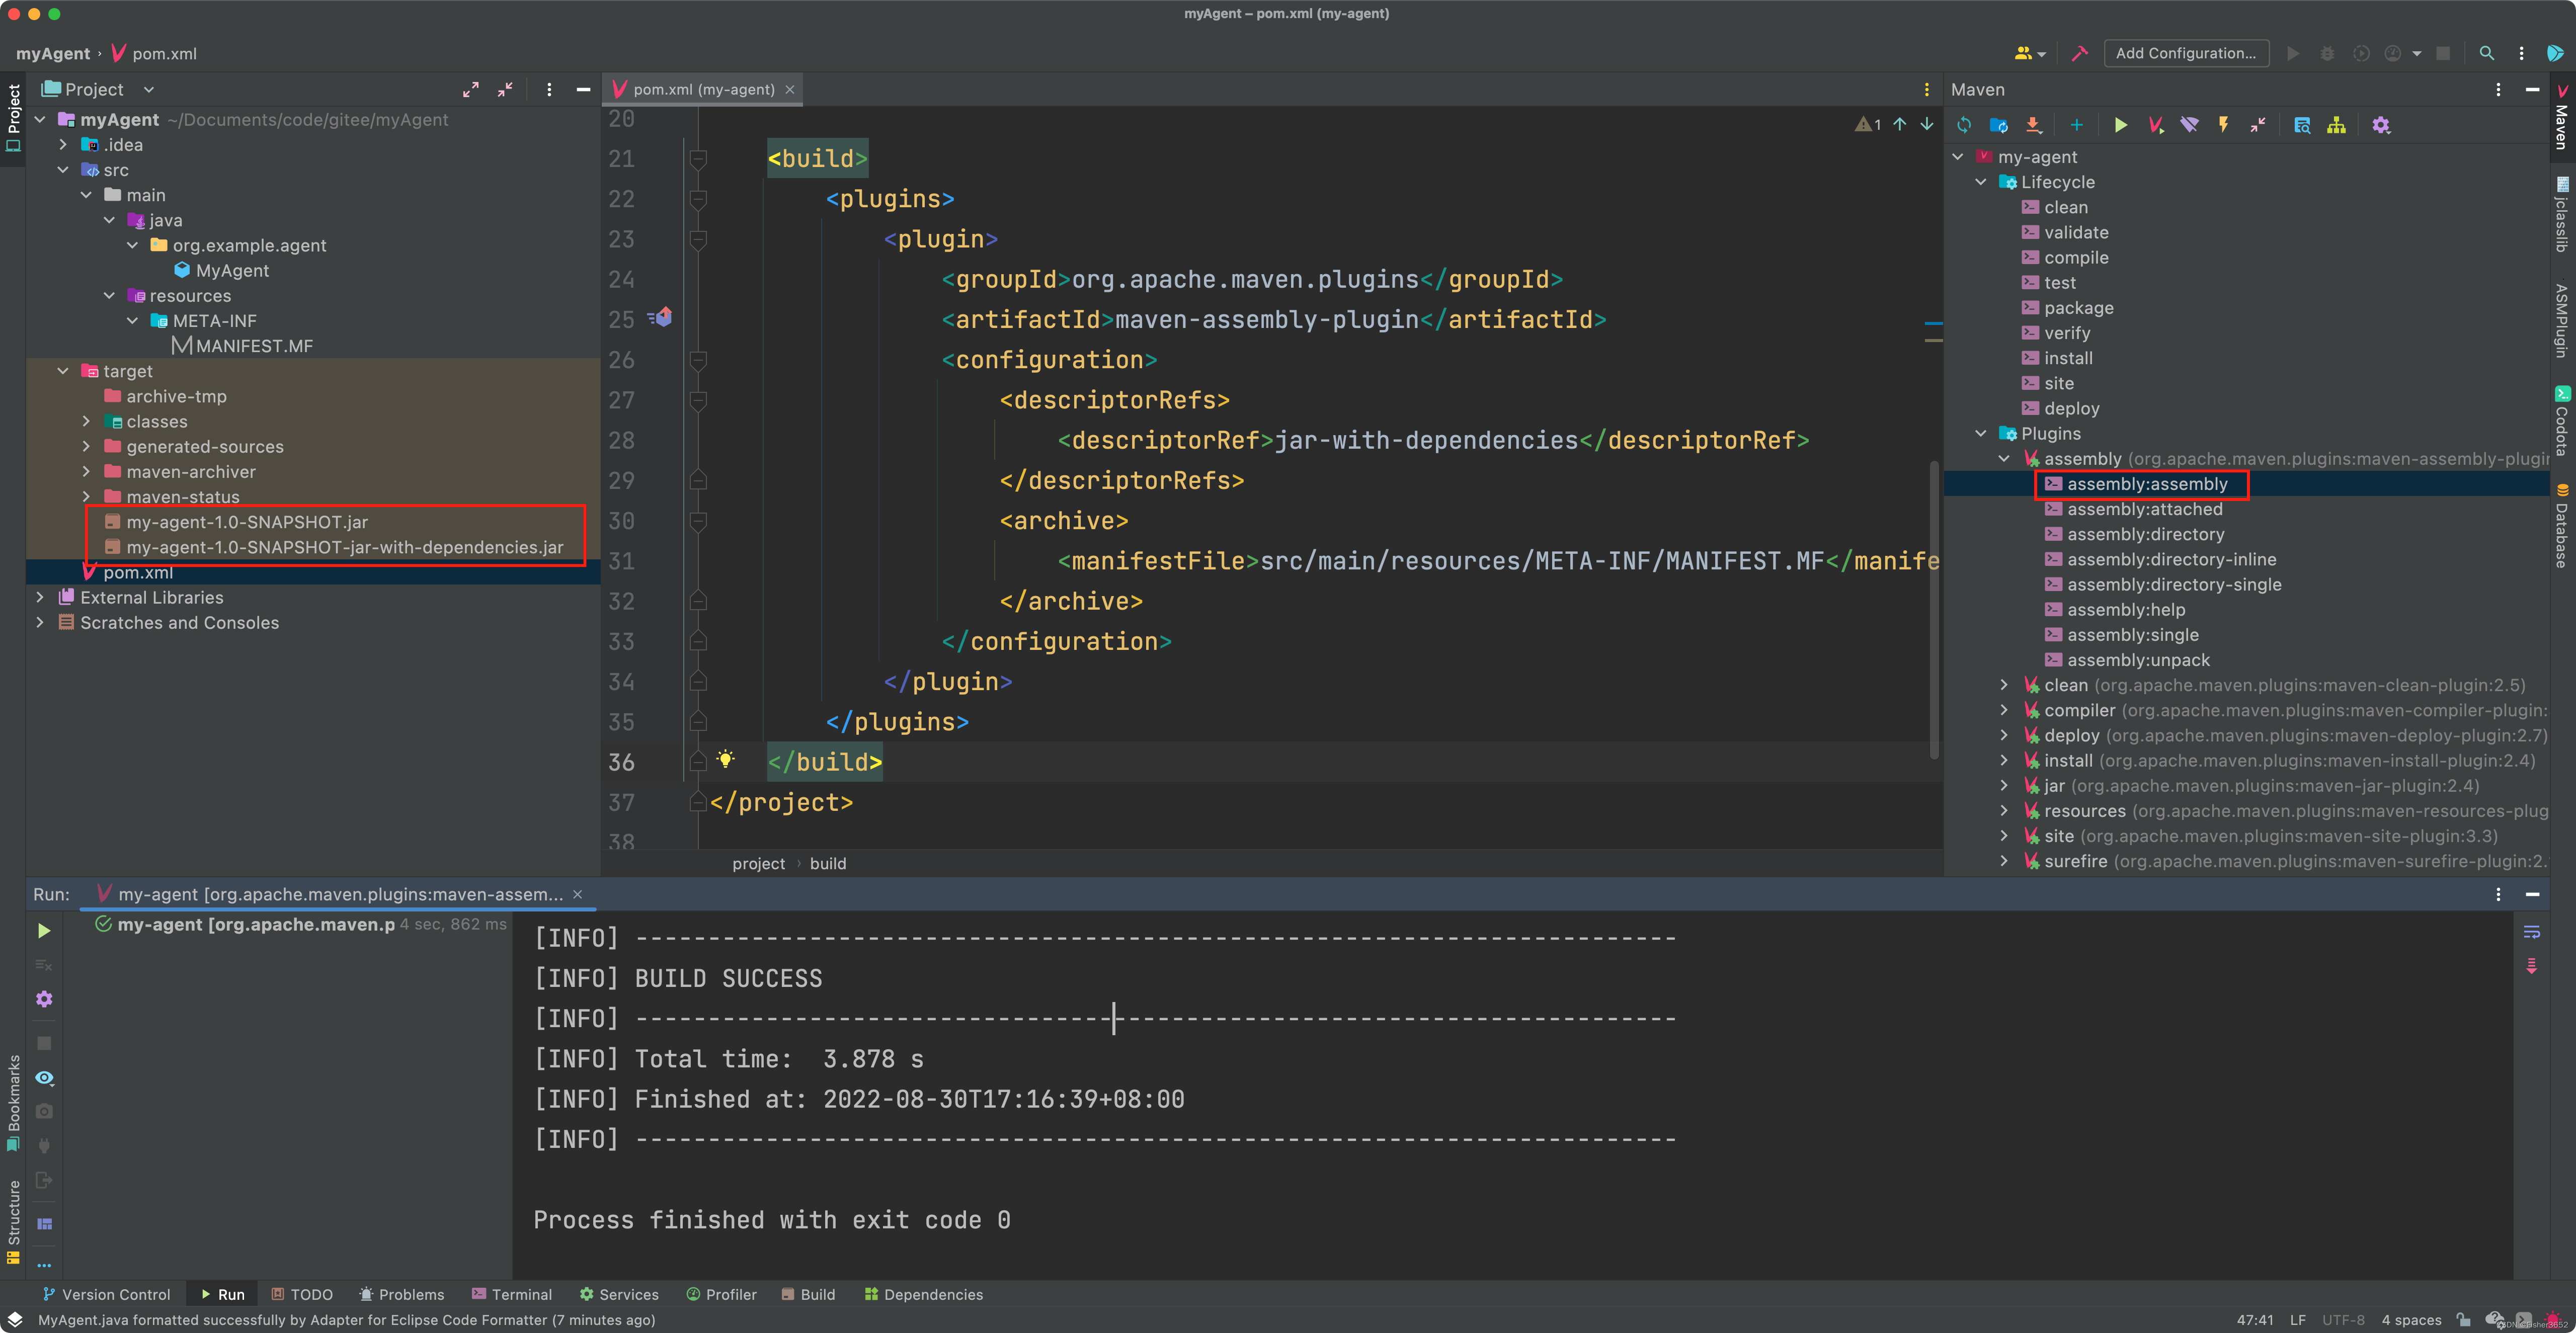This screenshot has width=2576, height=1333.
Task: Select my-agent-1.0-SNAPSHOT-jar-with-dependencies.jar file
Action: (x=344, y=547)
